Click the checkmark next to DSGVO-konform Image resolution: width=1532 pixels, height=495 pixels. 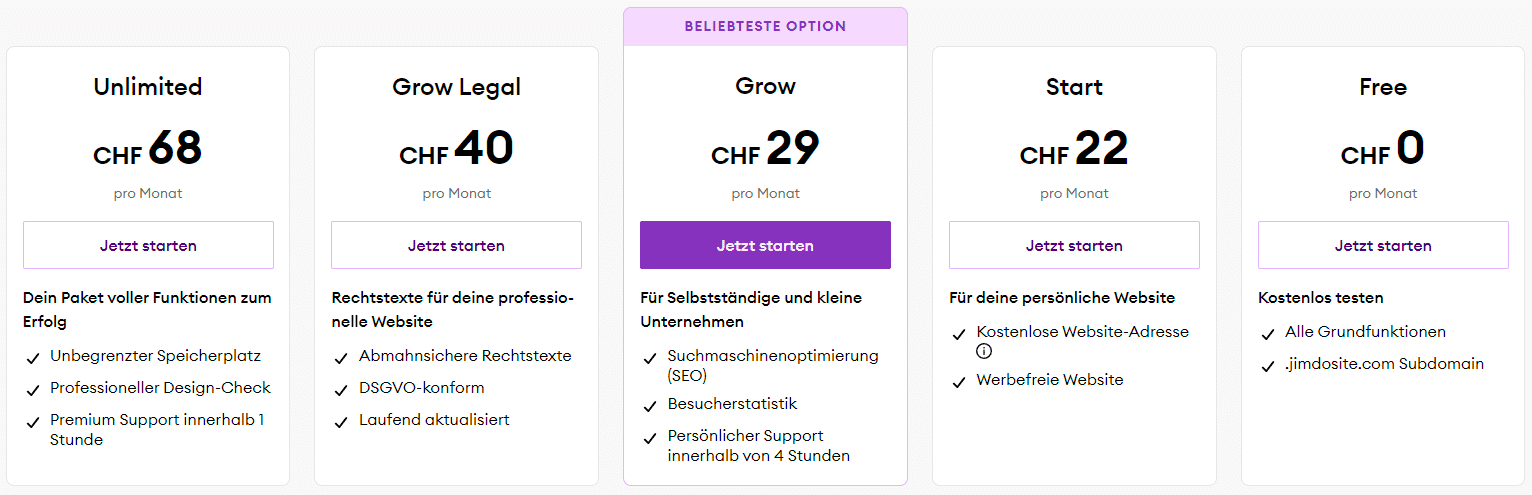click(339, 389)
